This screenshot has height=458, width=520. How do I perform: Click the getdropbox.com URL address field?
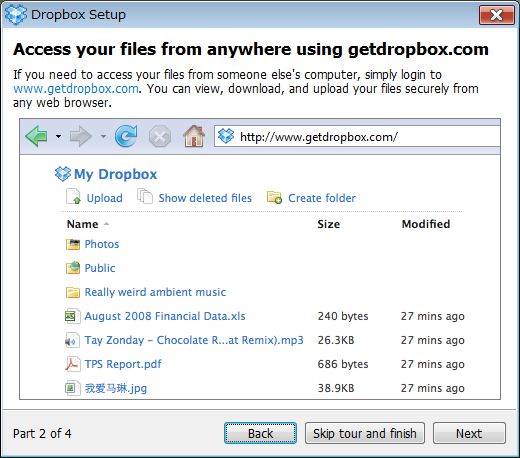(357, 136)
